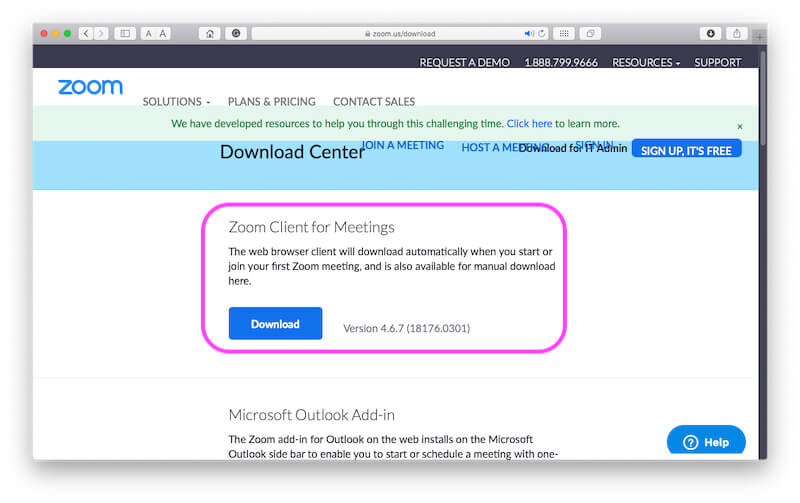Show the Safari sidebar

(x=125, y=34)
